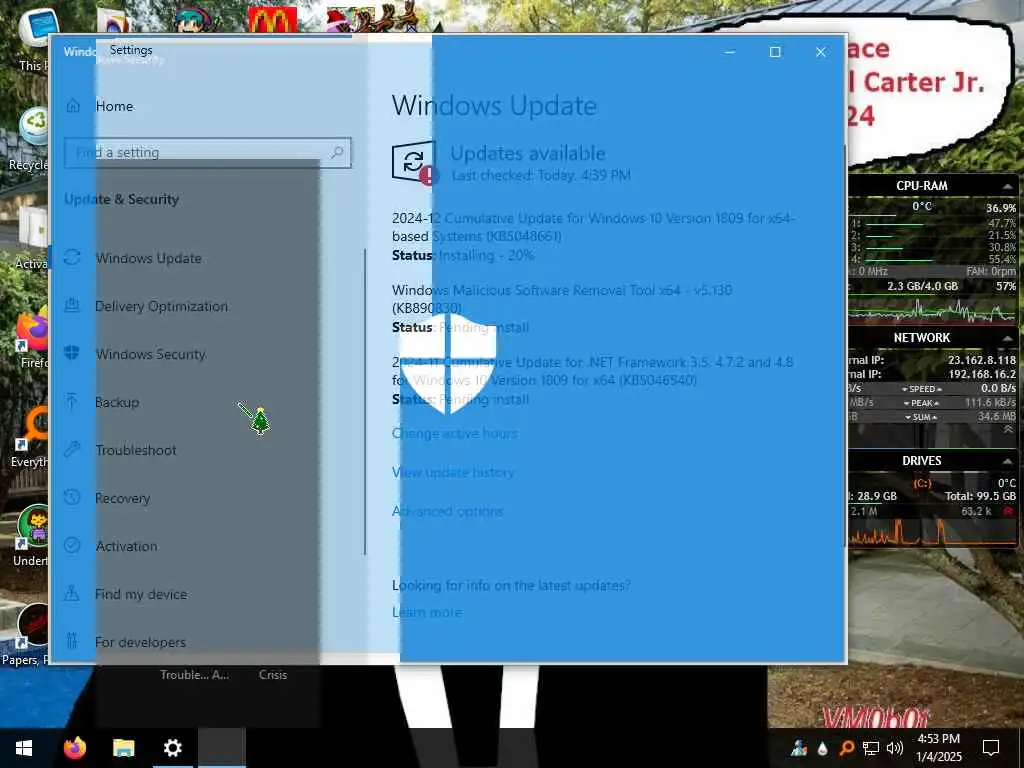The image size is (1024, 768).
Task: Click the double-chevron collapse arrow under network stats
Action: pos(1008,430)
